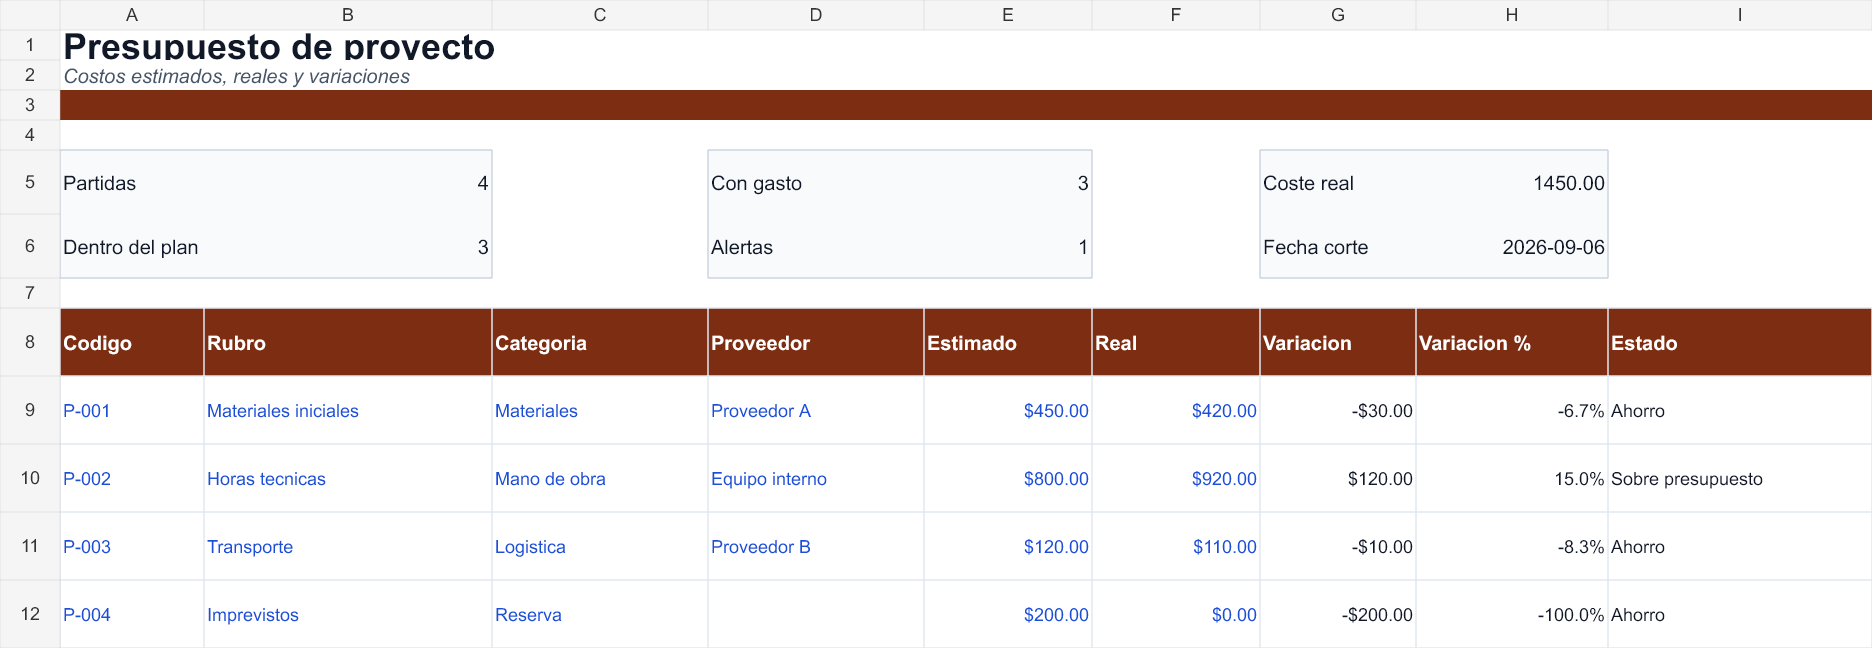Select column I header
Screen dimensions: 1872x648
pos(1740,15)
